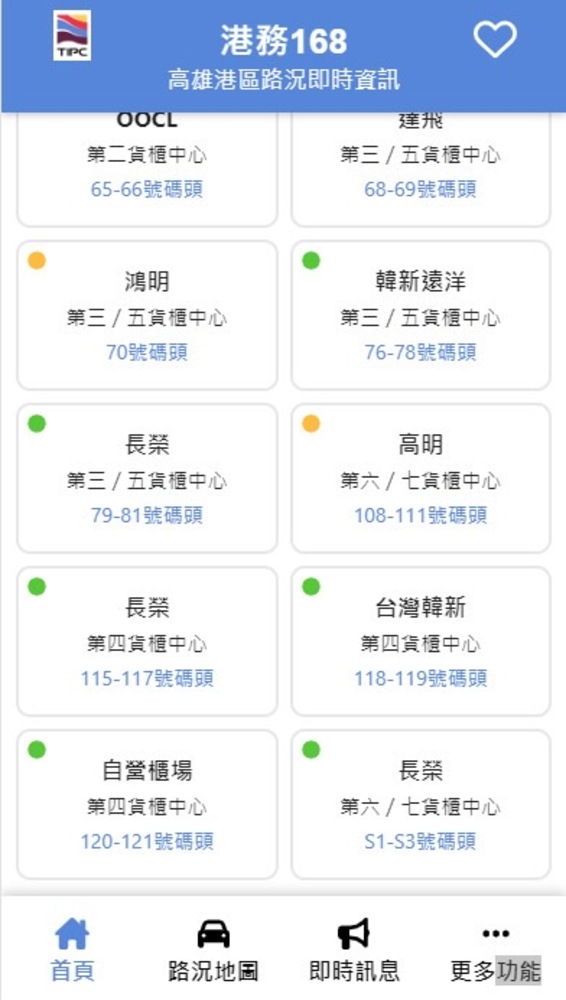Open 65-66號碼頭 link on OOCL card
The width and height of the screenshot is (566, 1000).
(x=147, y=189)
